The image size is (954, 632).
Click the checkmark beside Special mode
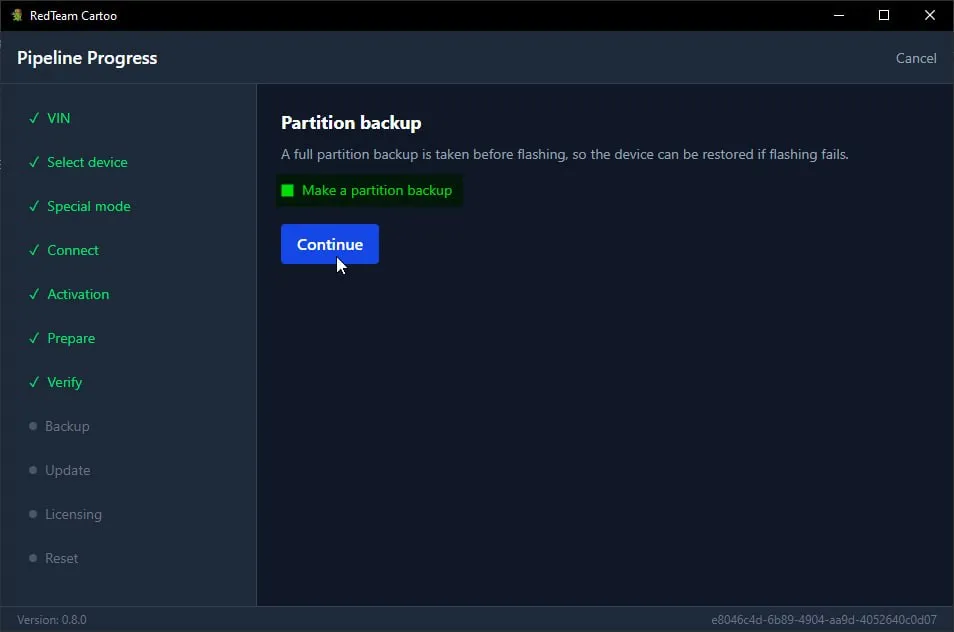point(34,206)
